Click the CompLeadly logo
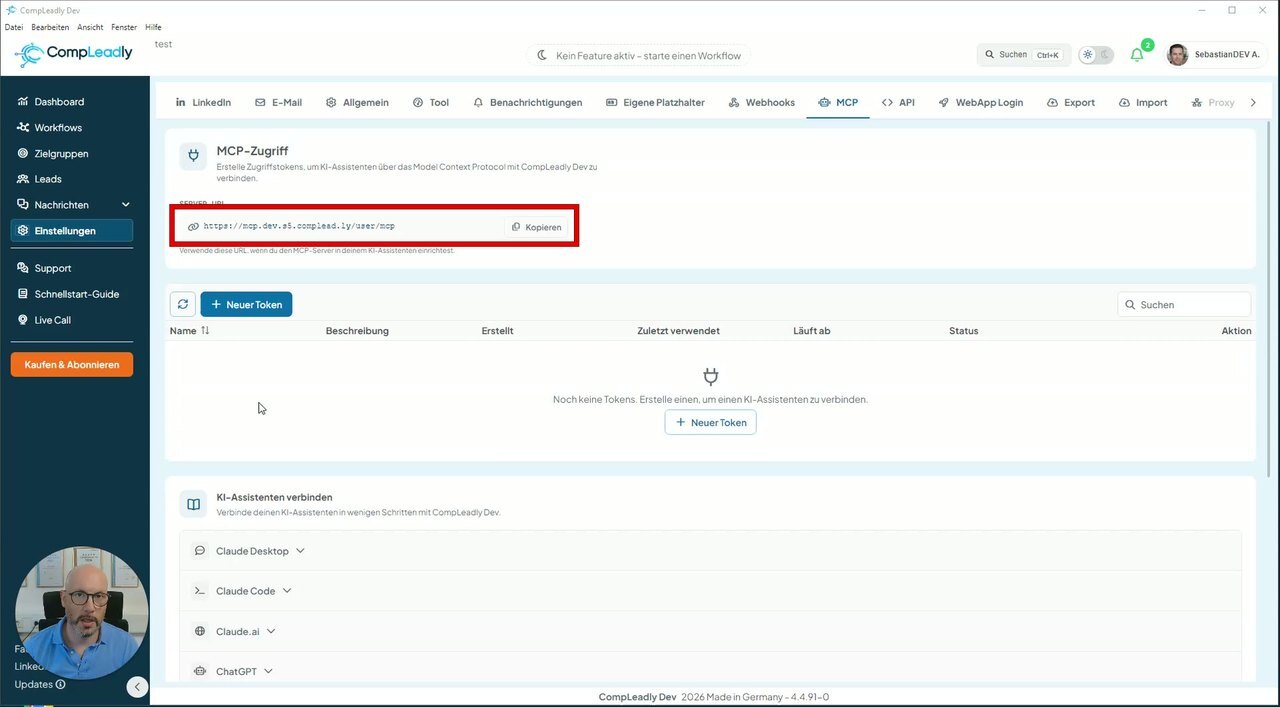 [75, 54]
